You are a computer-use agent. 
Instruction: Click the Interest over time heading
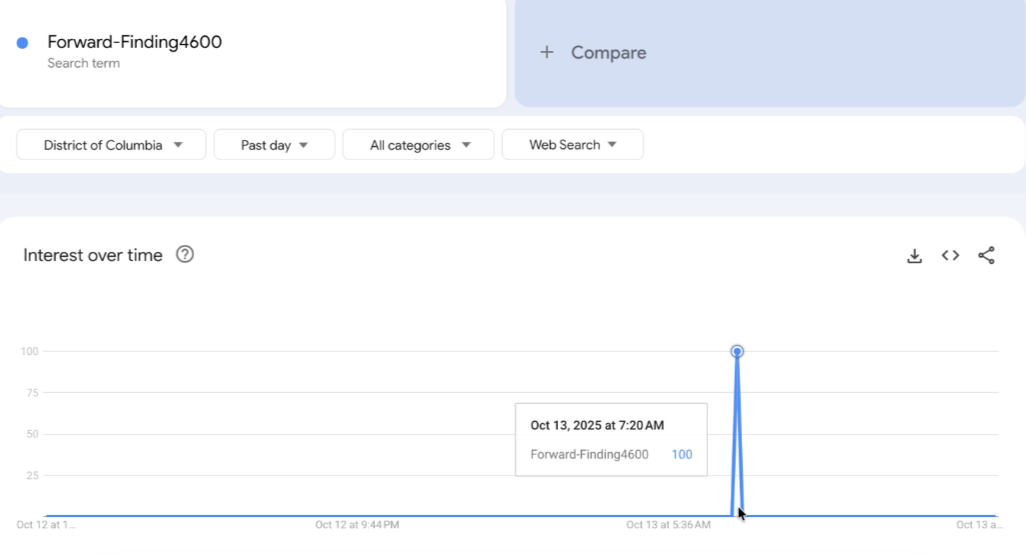(93, 255)
